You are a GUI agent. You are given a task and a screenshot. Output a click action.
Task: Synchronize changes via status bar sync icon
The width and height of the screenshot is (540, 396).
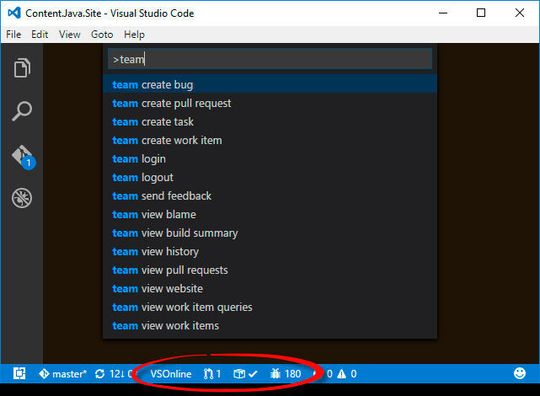[100, 374]
